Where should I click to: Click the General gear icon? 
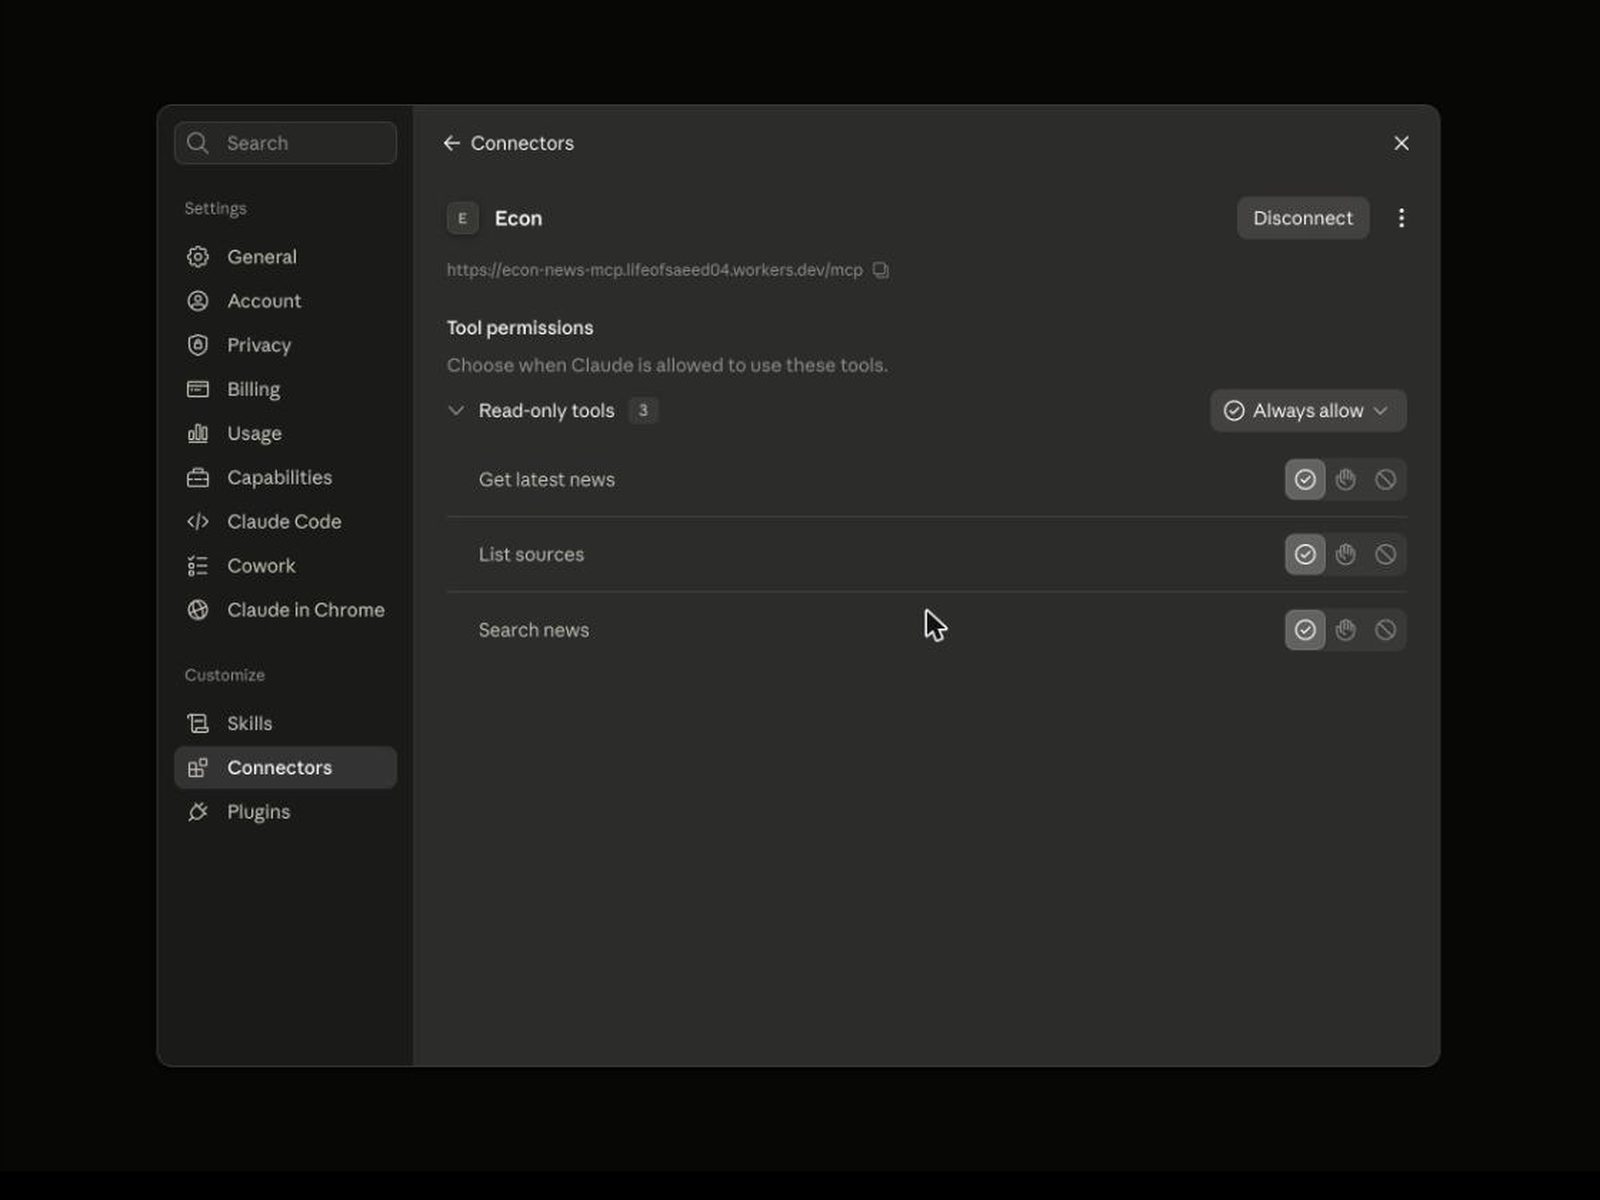[198, 257]
